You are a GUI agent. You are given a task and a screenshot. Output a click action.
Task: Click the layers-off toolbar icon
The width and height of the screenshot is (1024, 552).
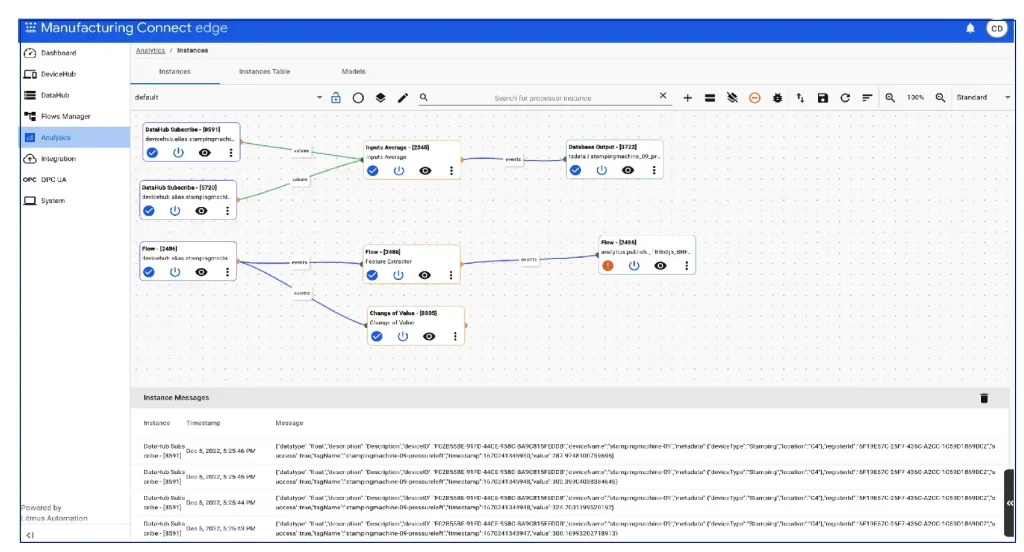[x=732, y=98]
